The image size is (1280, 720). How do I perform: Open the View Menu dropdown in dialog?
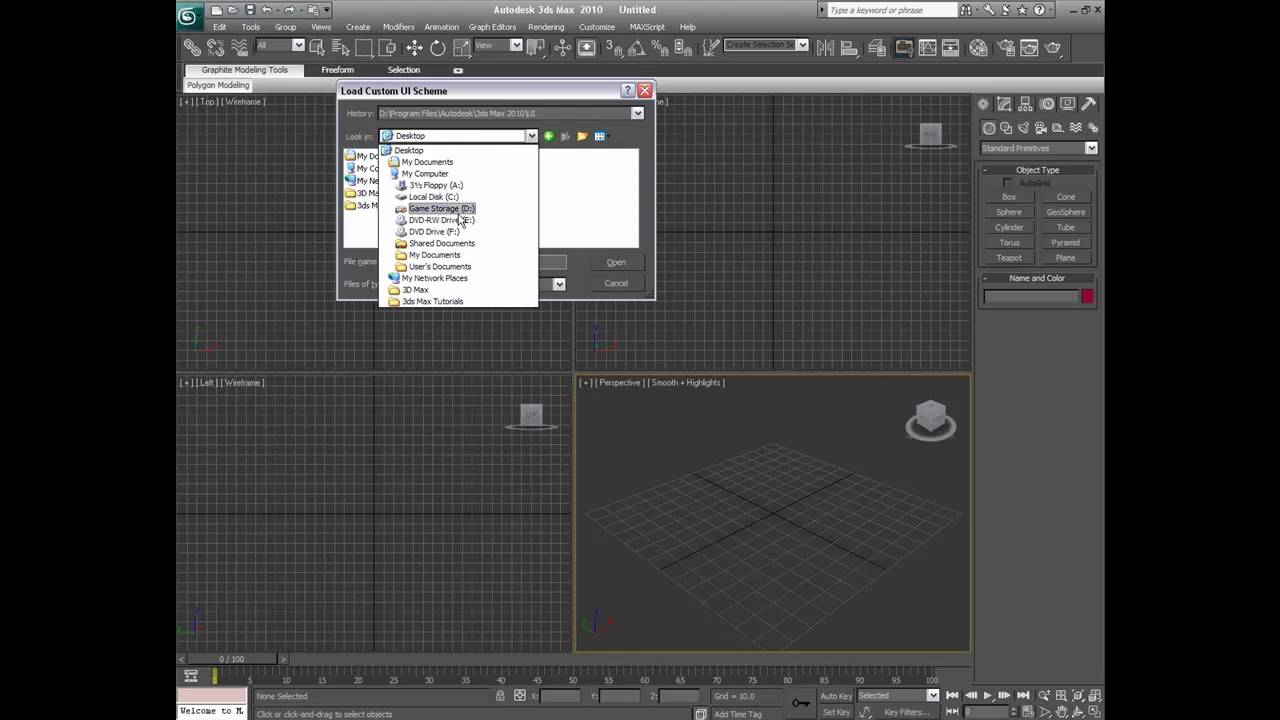point(602,136)
